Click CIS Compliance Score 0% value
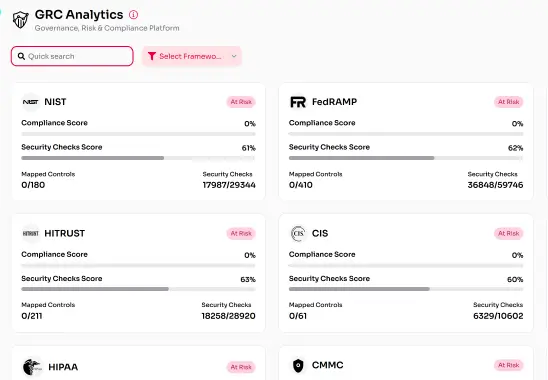548x380 pixels. click(x=517, y=255)
